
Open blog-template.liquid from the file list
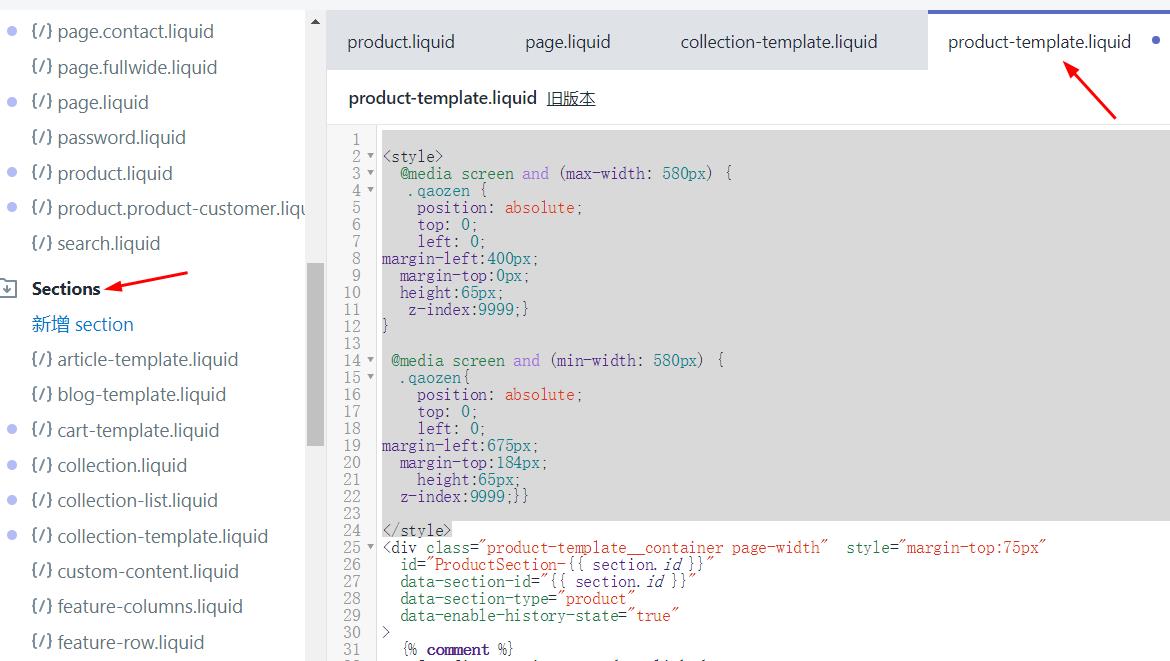click(141, 395)
